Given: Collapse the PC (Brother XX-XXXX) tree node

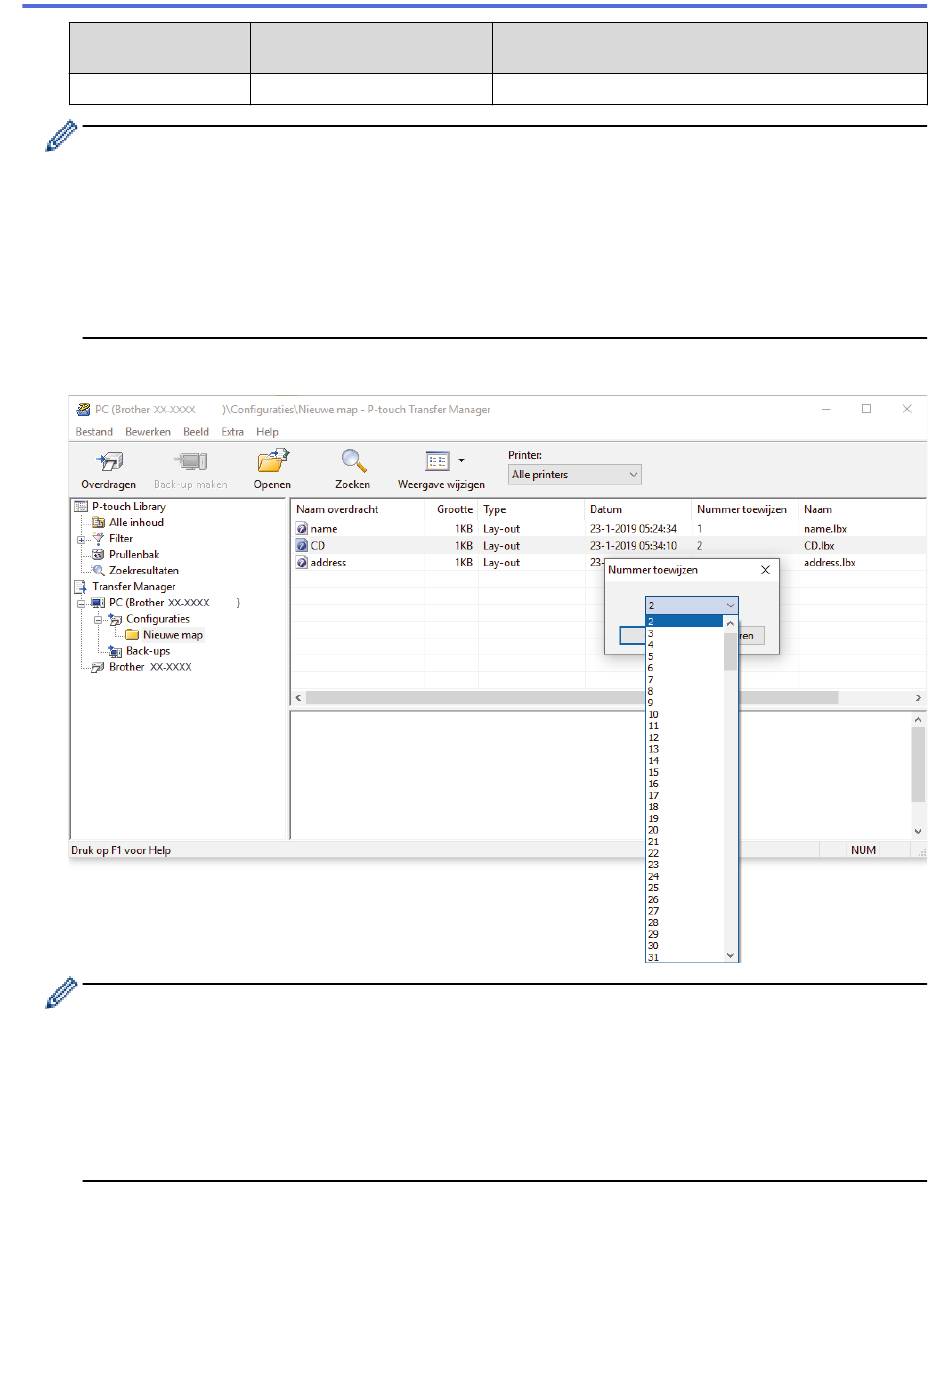Looking at the screenshot, I should (x=81, y=603).
